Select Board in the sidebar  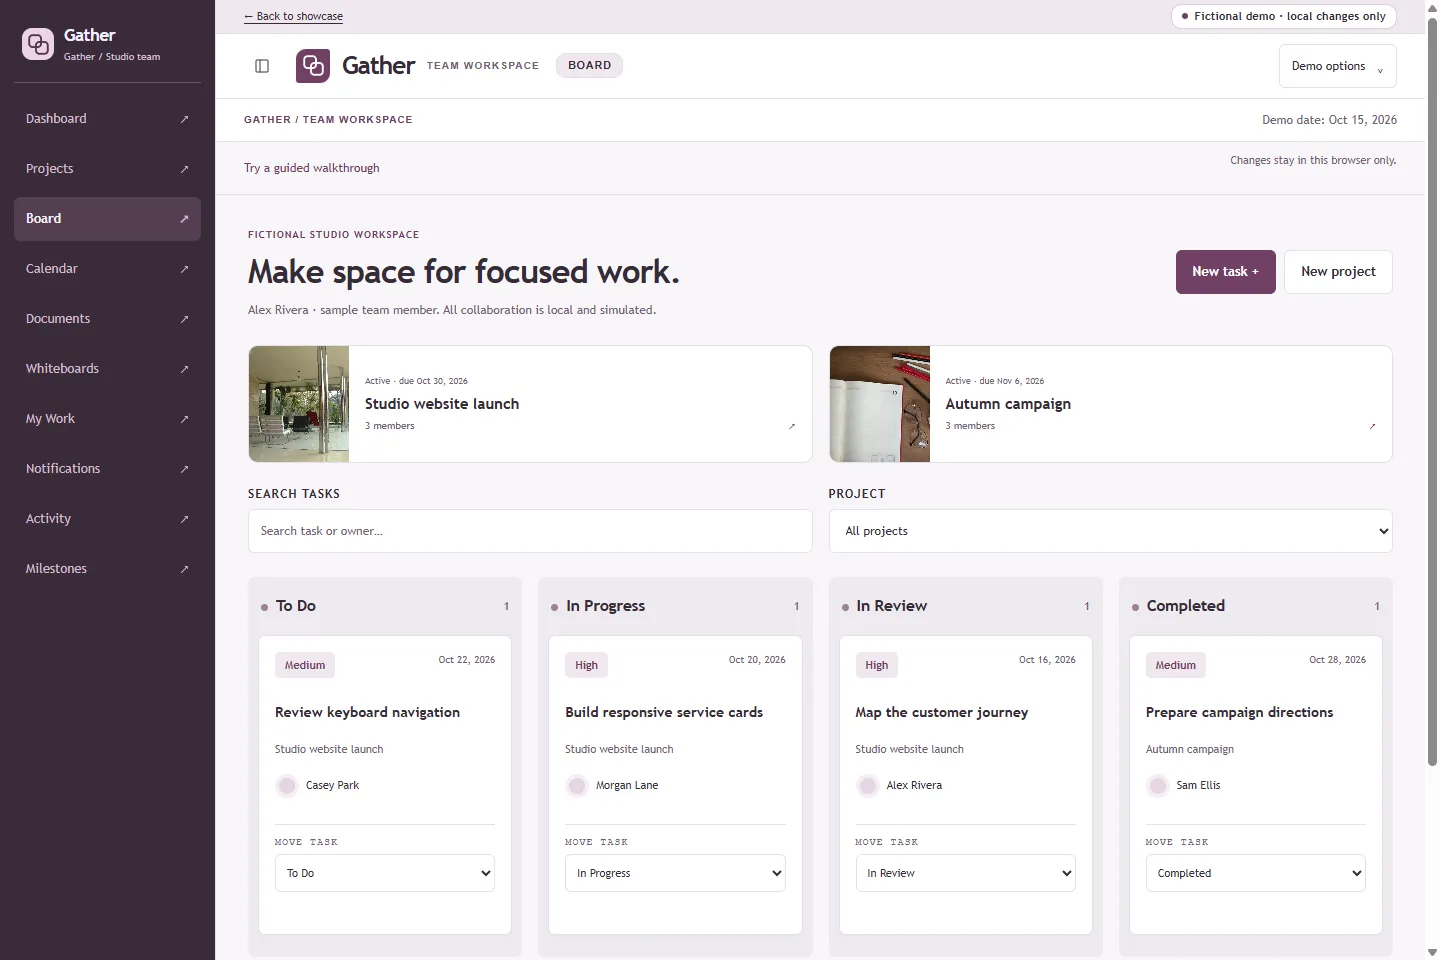(107, 219)
